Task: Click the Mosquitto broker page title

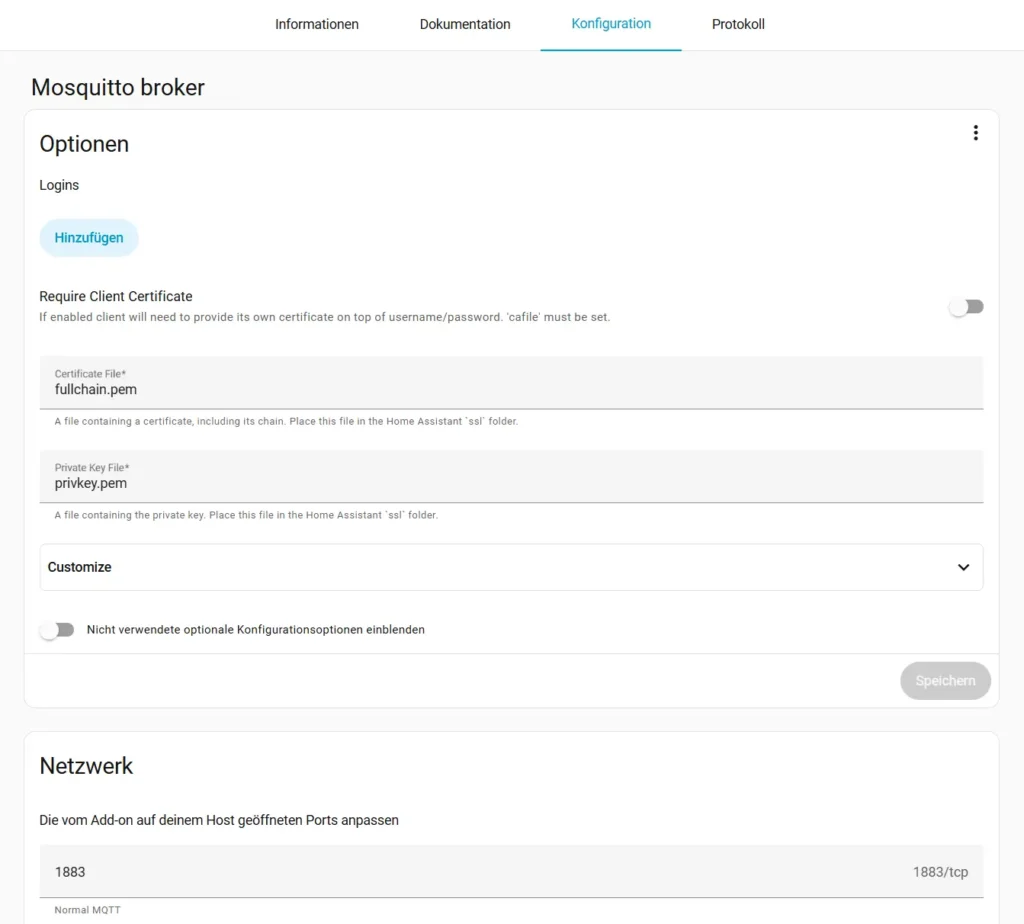Action: pos(118,87)
